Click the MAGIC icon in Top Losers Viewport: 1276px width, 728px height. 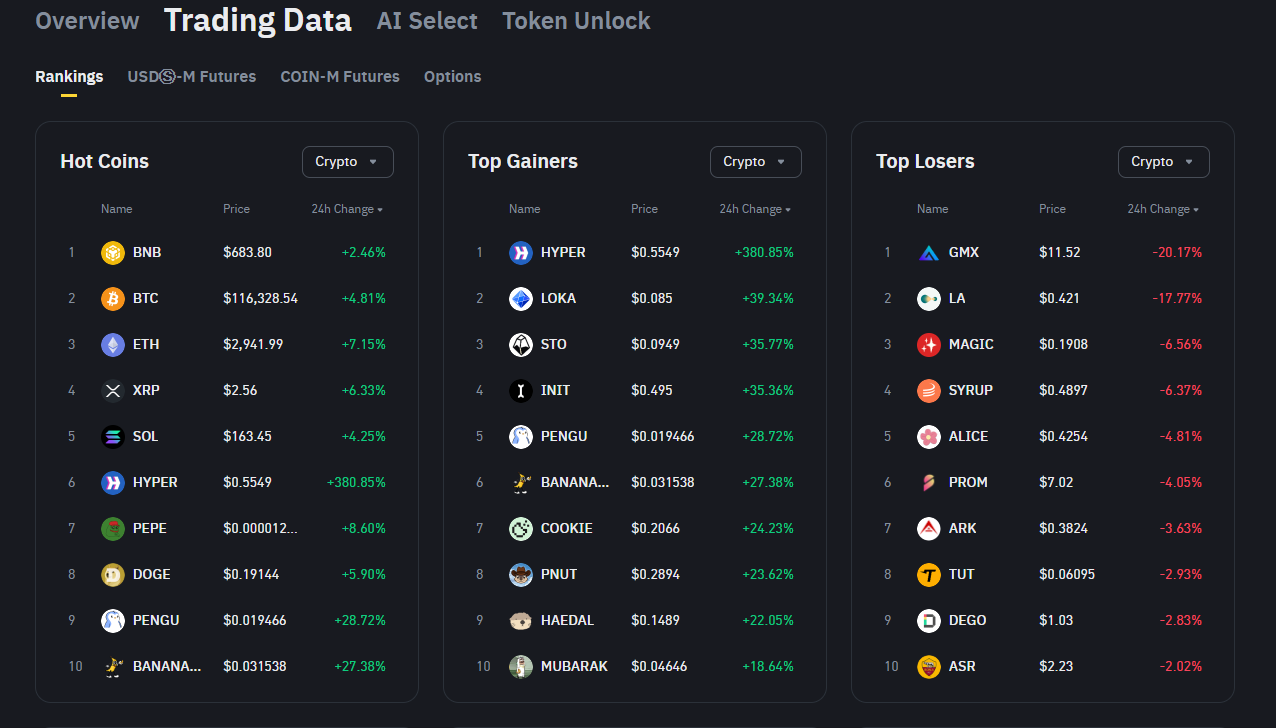[929, 345]
